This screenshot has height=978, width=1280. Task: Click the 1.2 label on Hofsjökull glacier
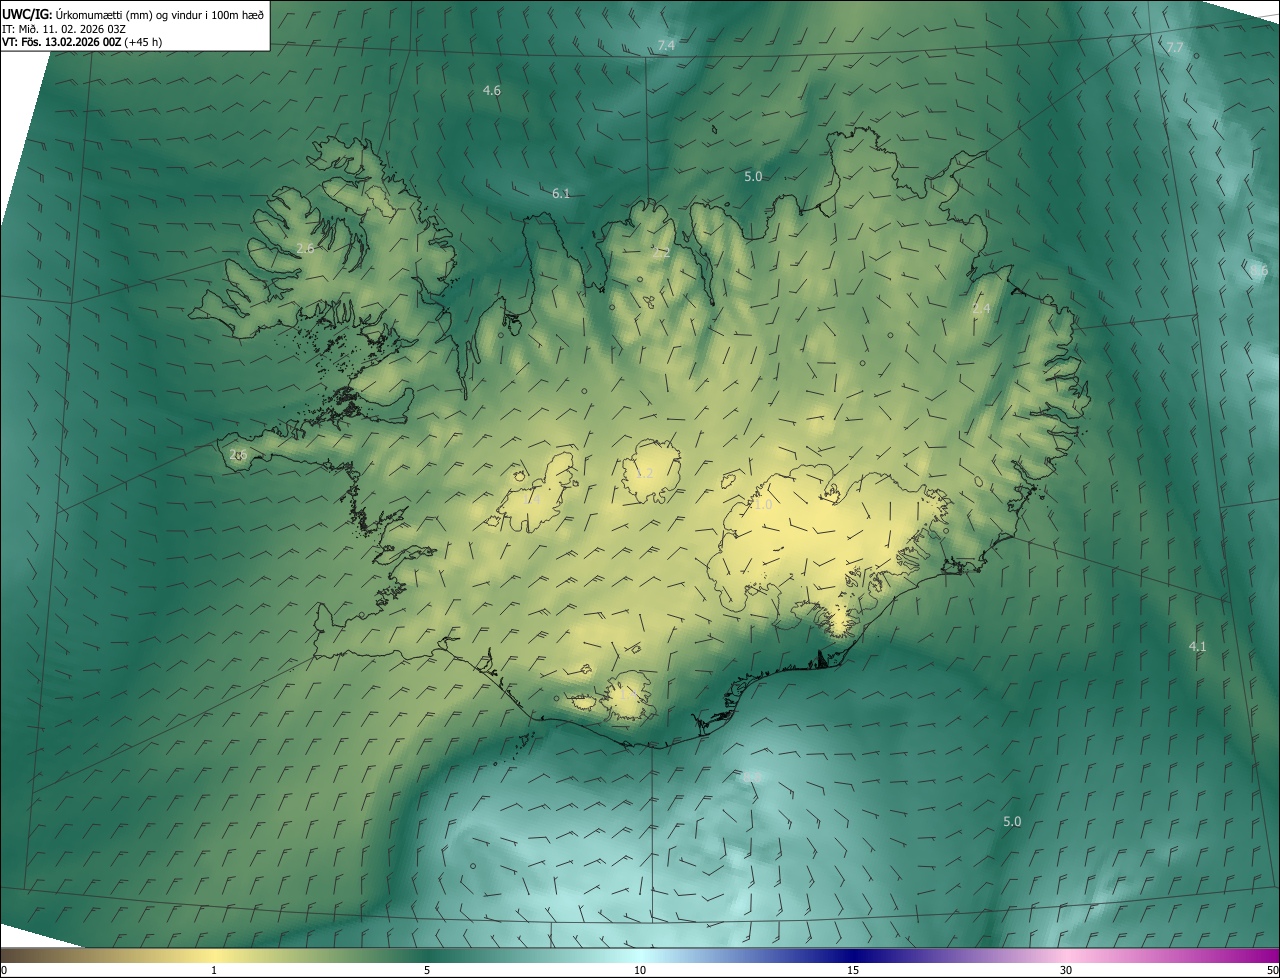pyautogui.click(x=644, y=473)
